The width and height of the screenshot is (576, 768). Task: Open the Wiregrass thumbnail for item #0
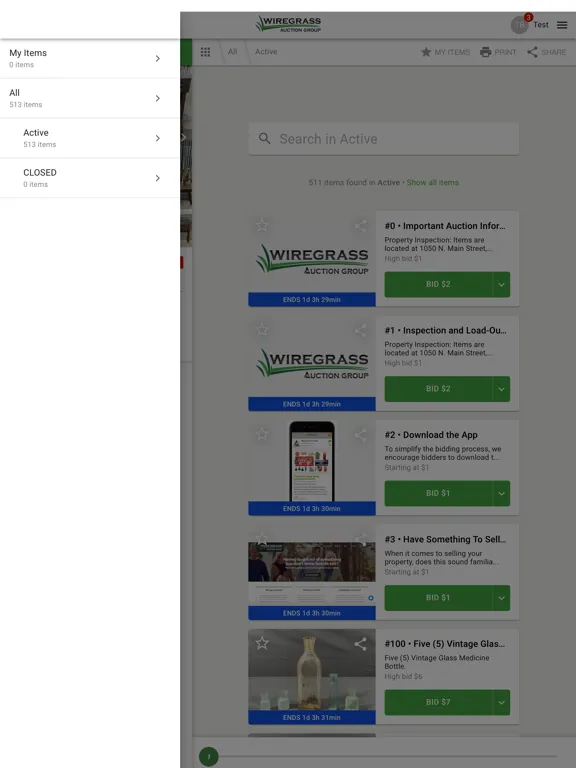tap(312, 259)
